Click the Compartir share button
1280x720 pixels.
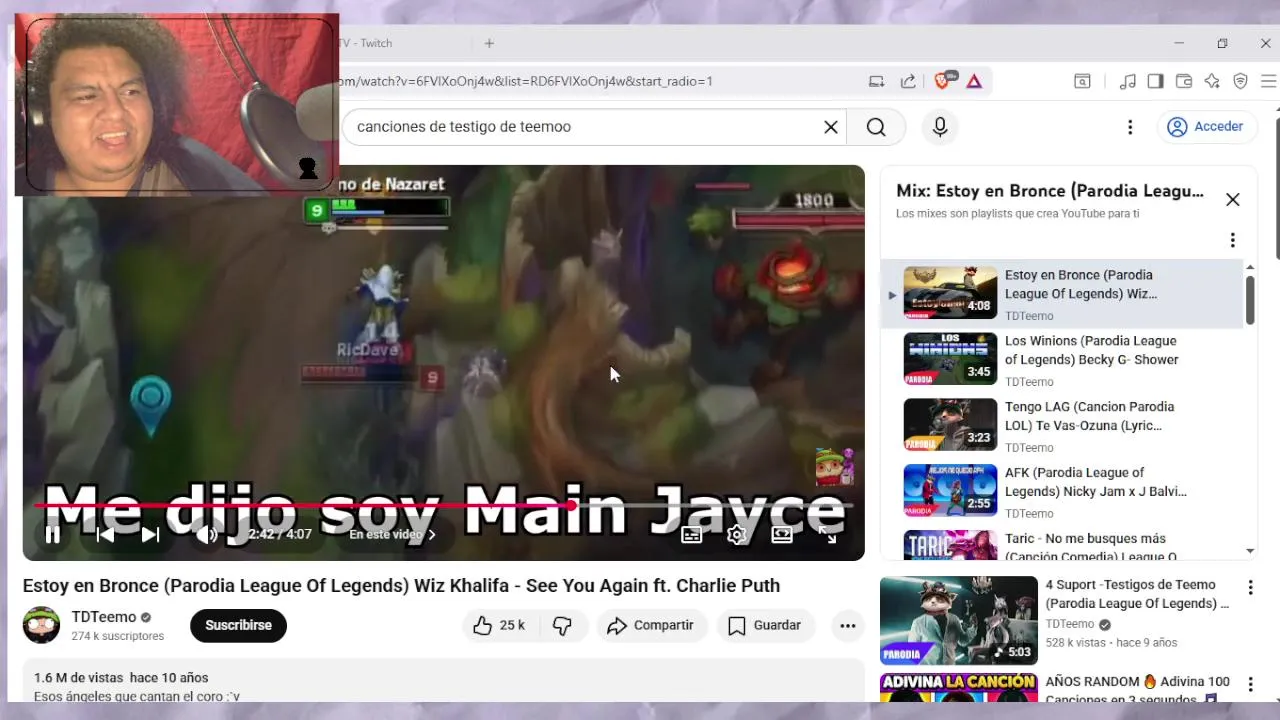(652, 625)
